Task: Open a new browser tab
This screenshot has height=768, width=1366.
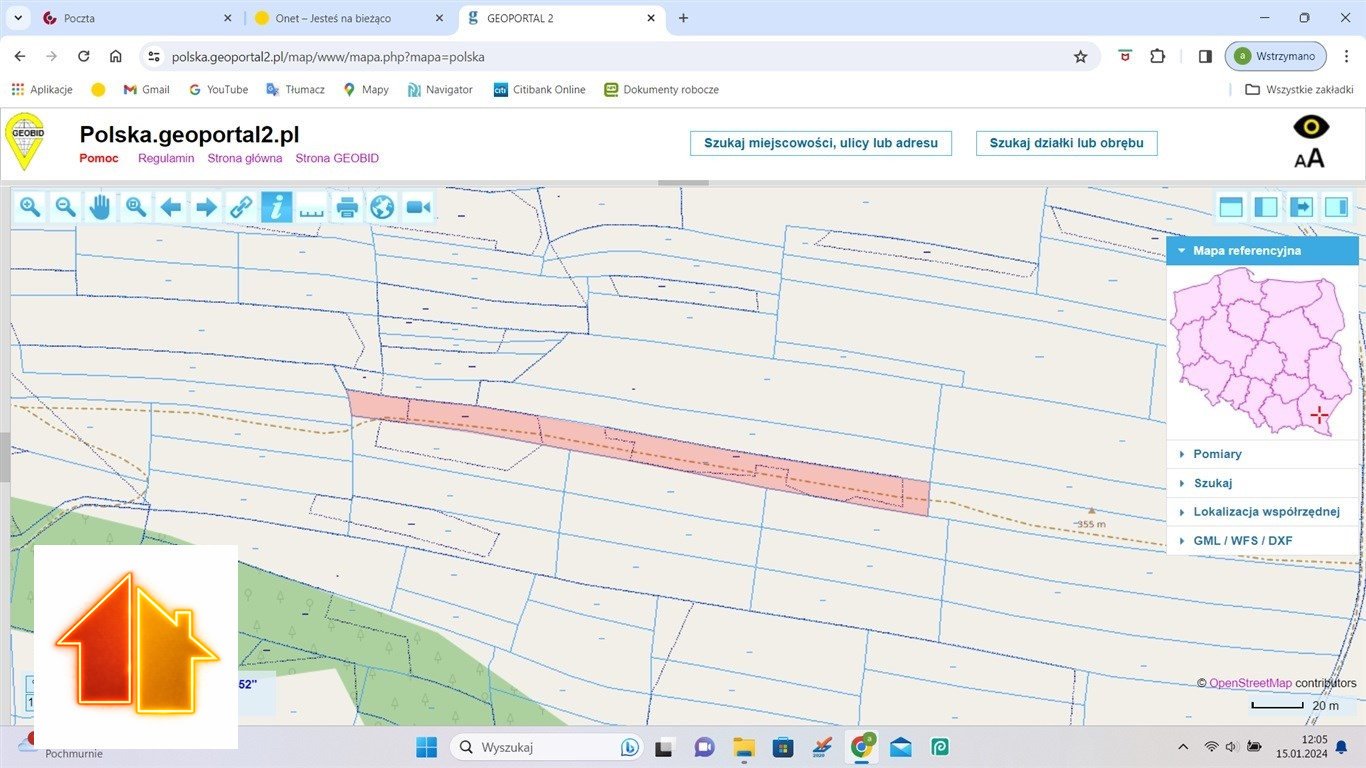Action: (x=684, y=18)
